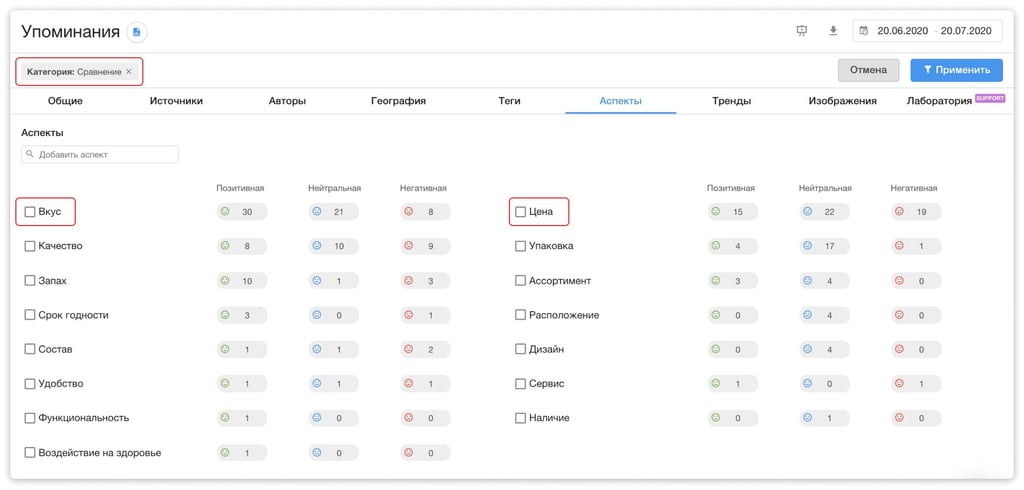
Task: Tick the Ассортимент checkbox
Action: [x=520, y=281]
